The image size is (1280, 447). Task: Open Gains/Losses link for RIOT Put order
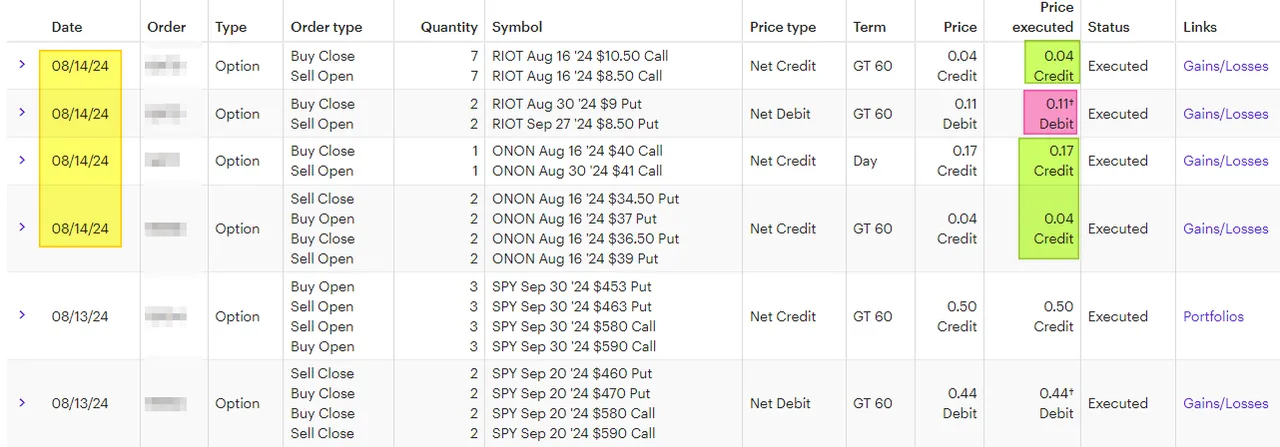pos(1225,114)
